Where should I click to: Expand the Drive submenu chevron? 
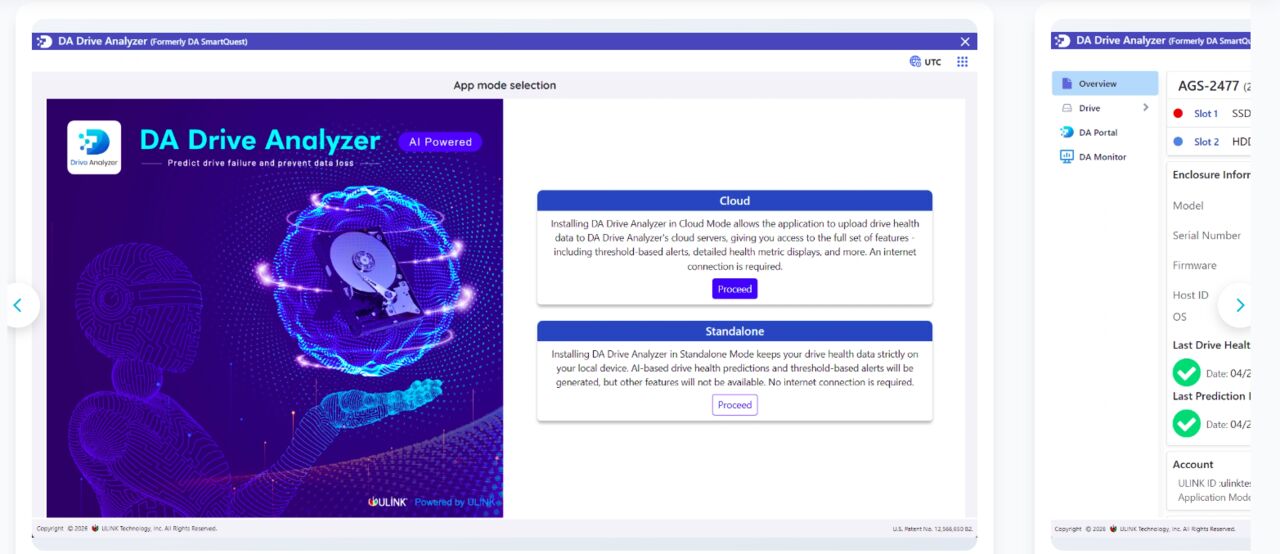[1146, 107]
